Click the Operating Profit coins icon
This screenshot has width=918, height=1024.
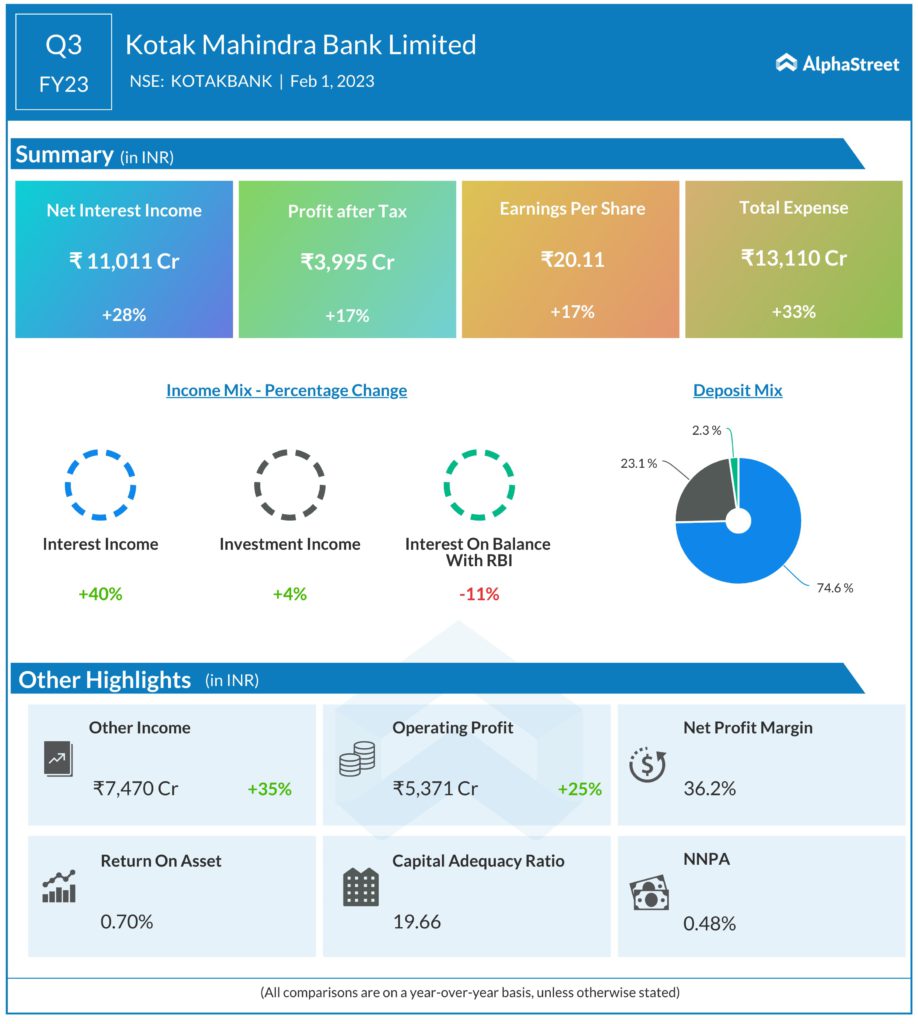[356, 761]
